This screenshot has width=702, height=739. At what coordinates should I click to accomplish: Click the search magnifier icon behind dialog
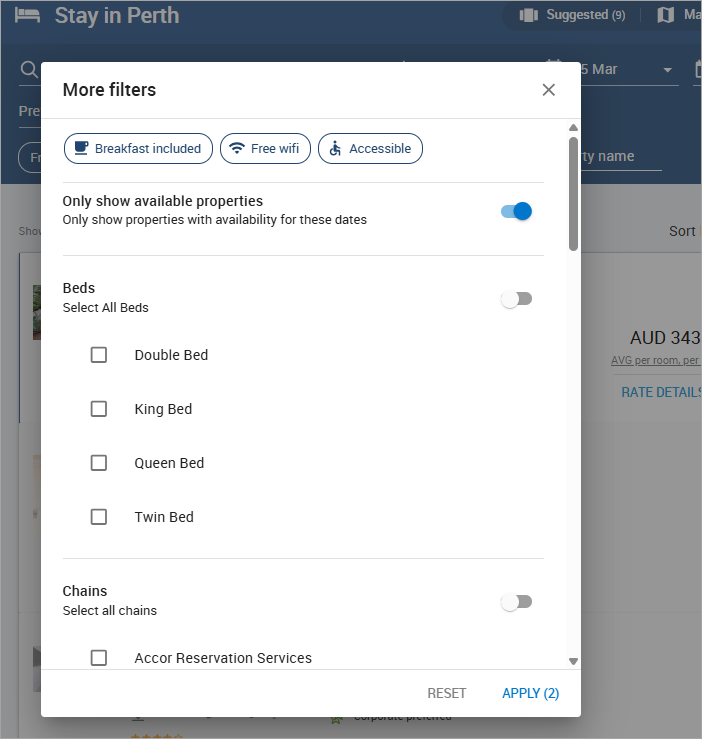29,70
